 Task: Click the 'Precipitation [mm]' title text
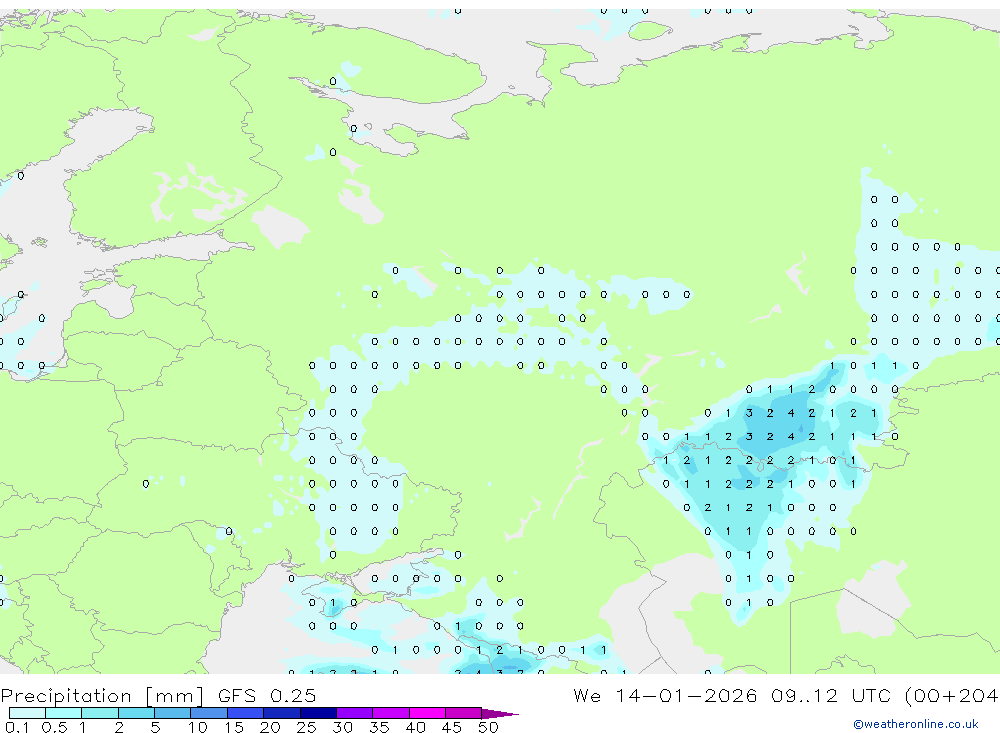click(x=103, y=695)
